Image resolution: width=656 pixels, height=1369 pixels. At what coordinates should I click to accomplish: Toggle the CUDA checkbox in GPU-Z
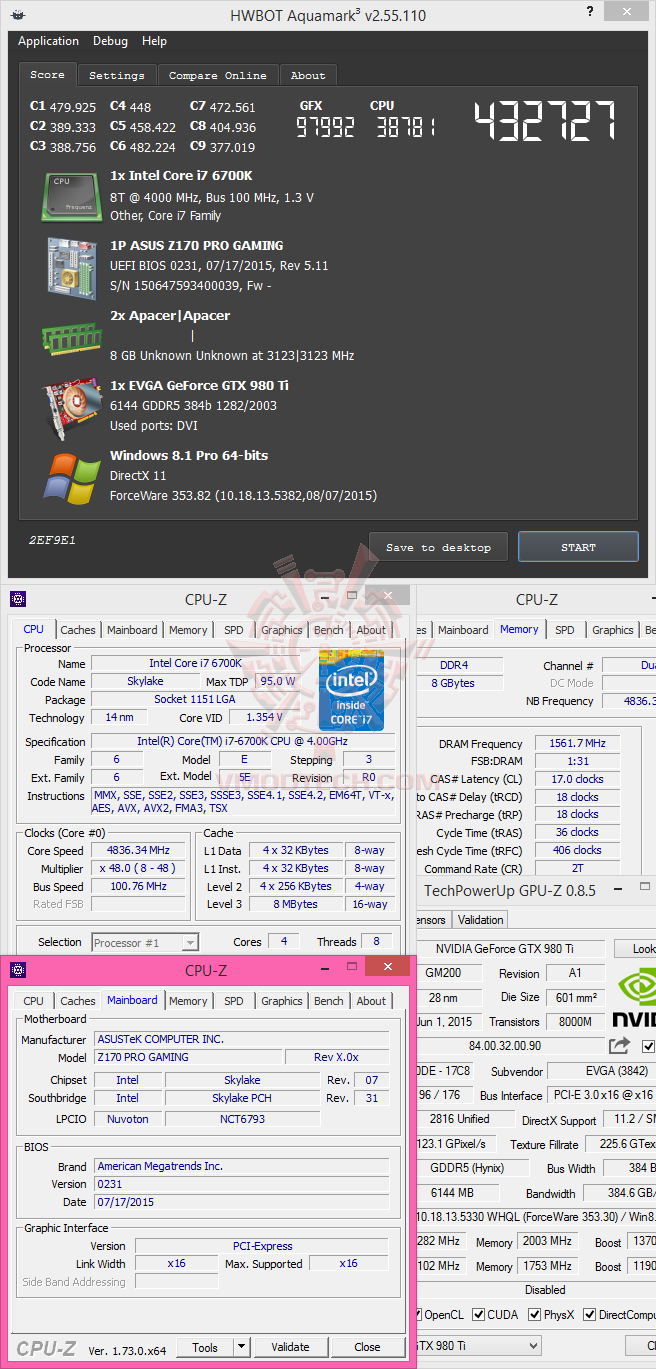[480, 1314]
